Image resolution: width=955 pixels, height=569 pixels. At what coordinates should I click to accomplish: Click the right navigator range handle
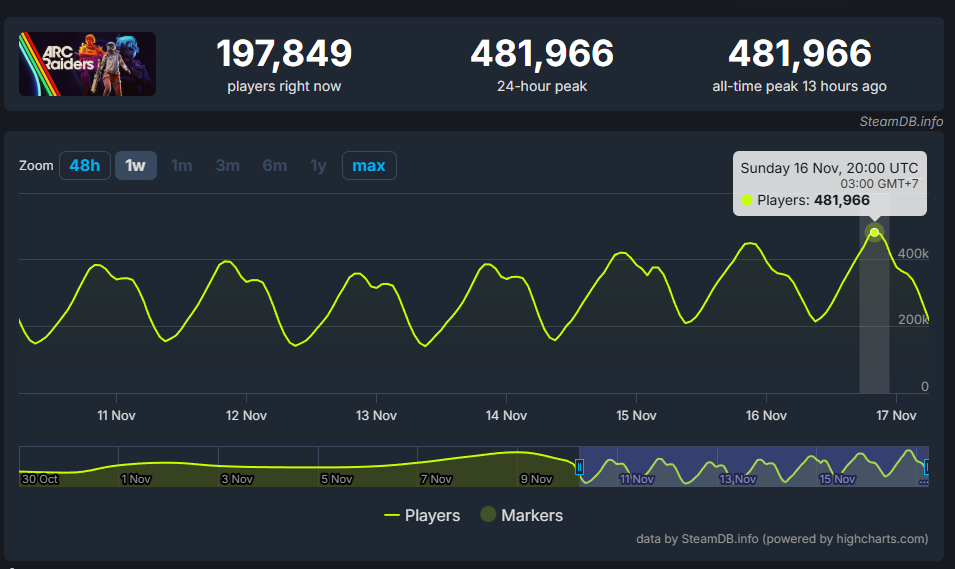click(x=927, y=466)
